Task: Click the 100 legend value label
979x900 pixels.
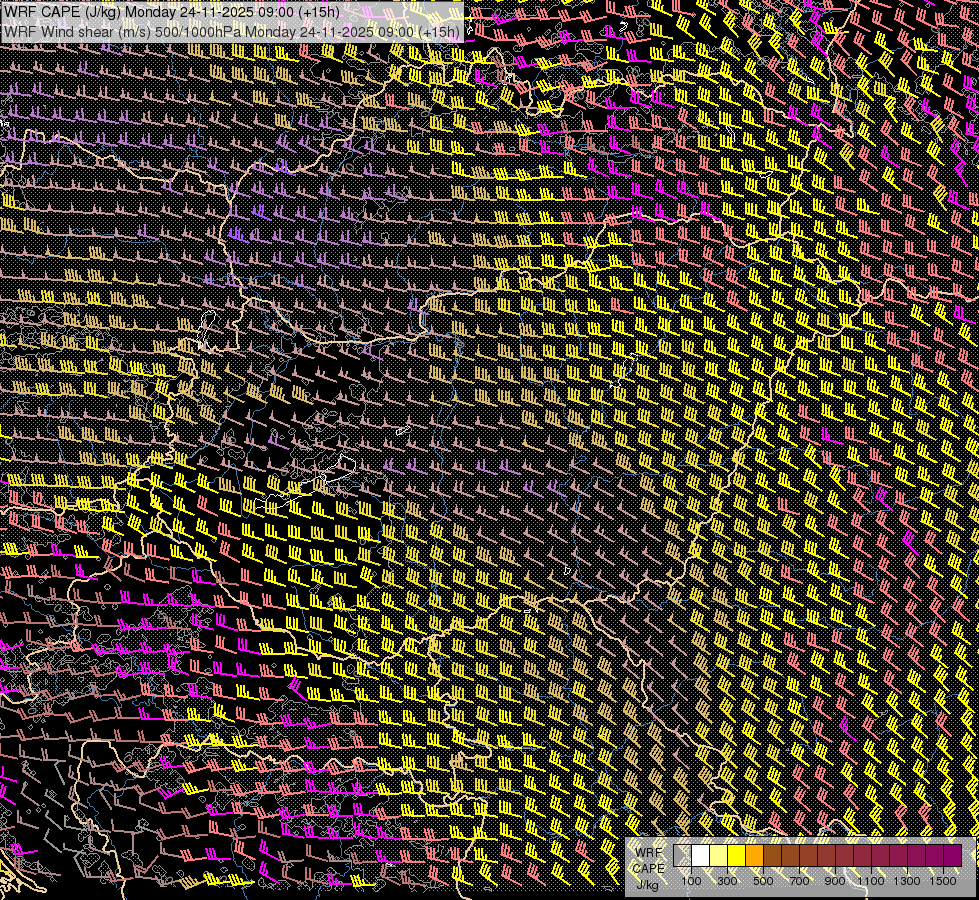Action: (691, 881)
